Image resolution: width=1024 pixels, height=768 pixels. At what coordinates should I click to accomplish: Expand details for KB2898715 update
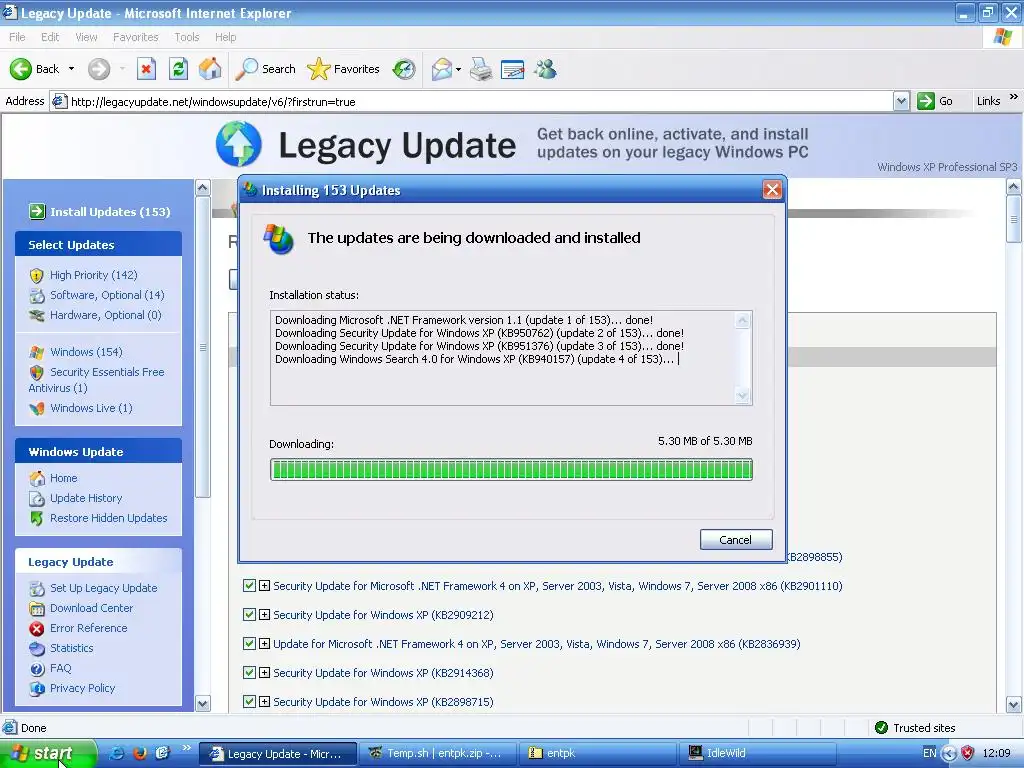264,701
